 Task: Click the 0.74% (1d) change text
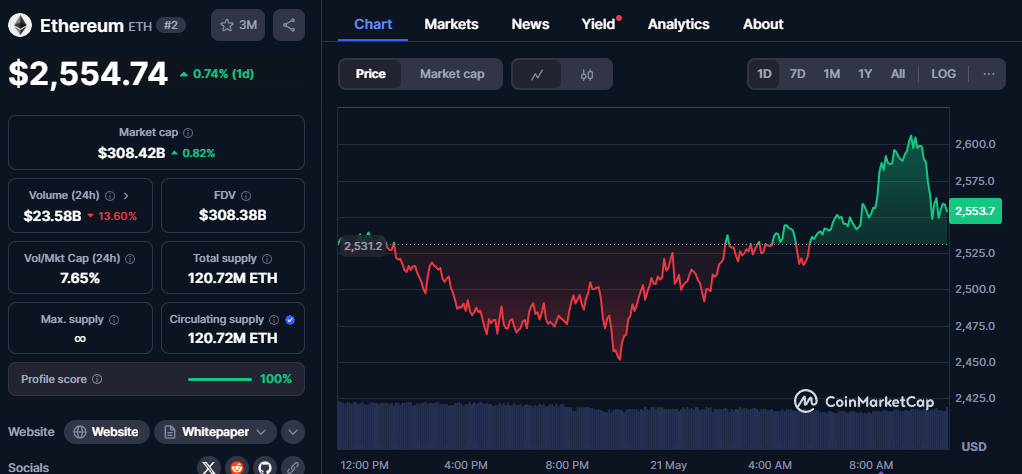click(x=217, y=74)
